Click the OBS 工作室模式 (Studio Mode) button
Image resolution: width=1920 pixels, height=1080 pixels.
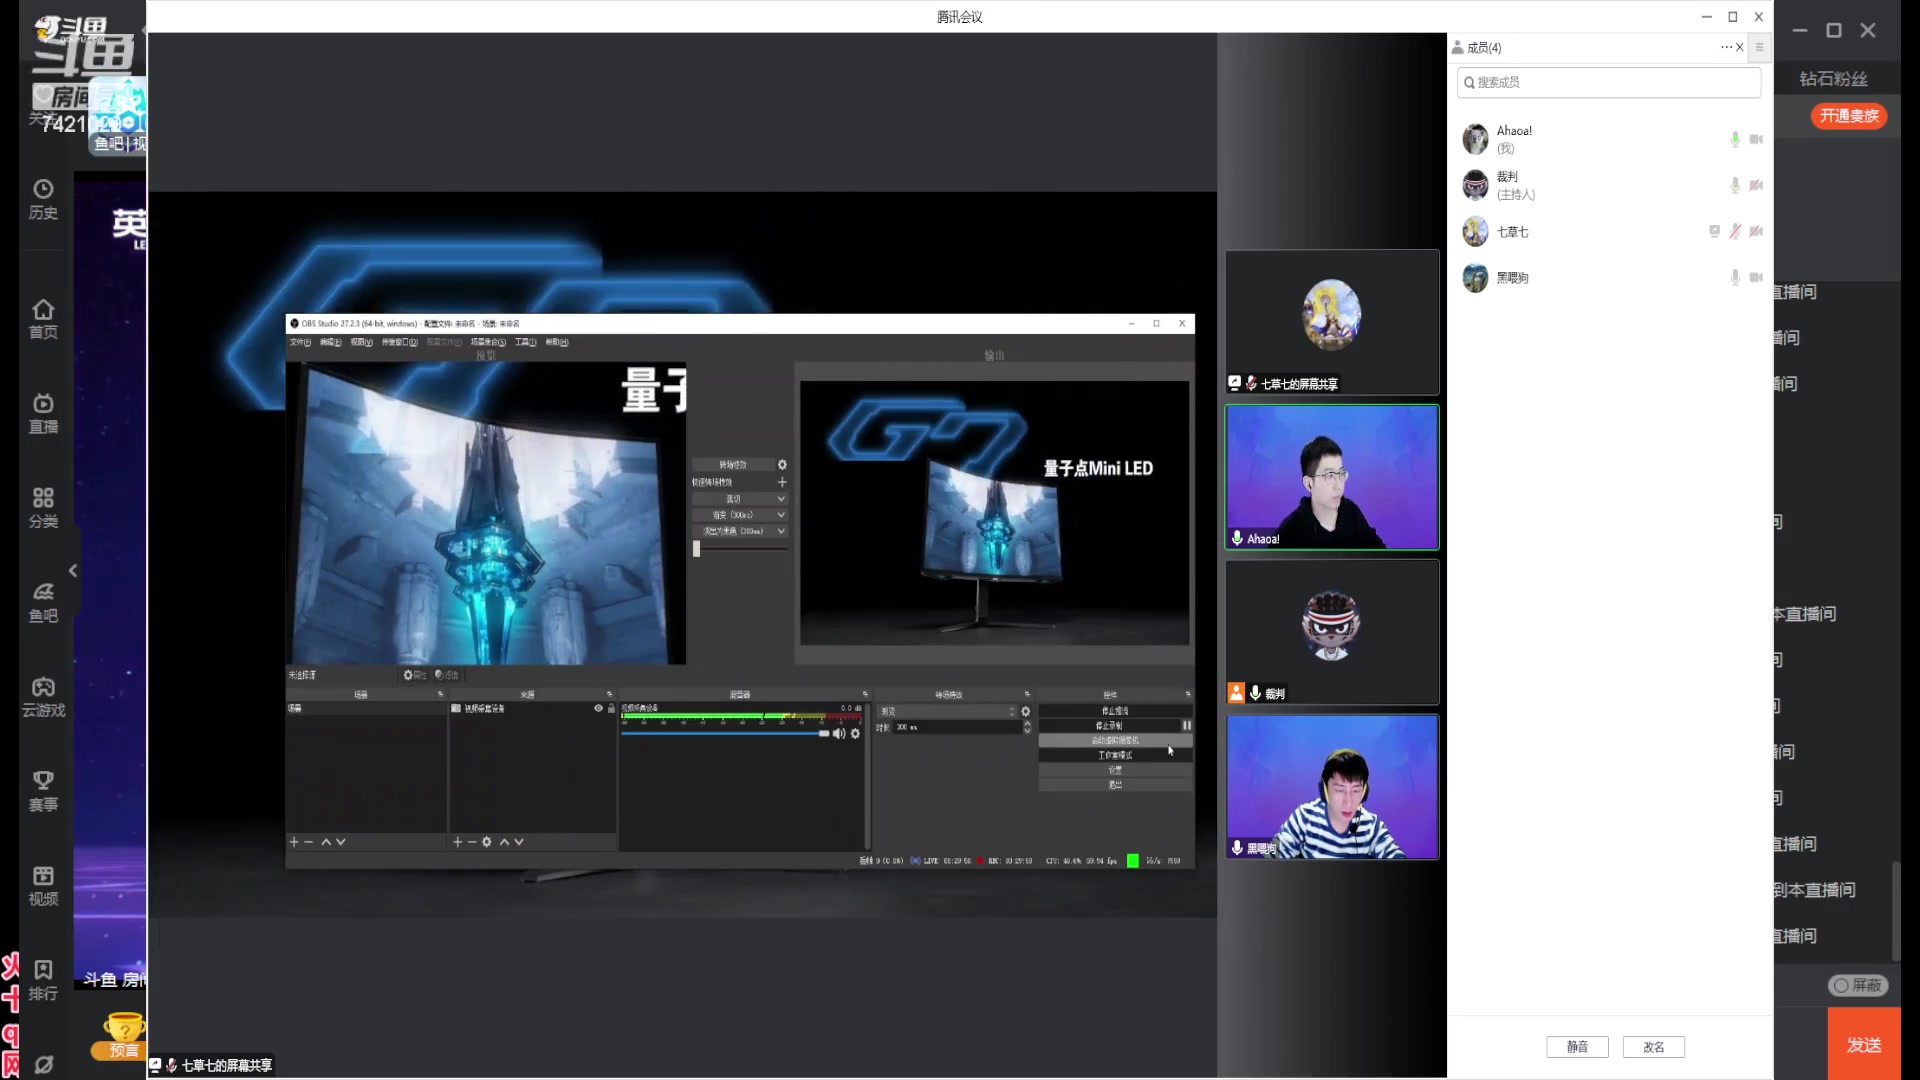[1115, 755]
